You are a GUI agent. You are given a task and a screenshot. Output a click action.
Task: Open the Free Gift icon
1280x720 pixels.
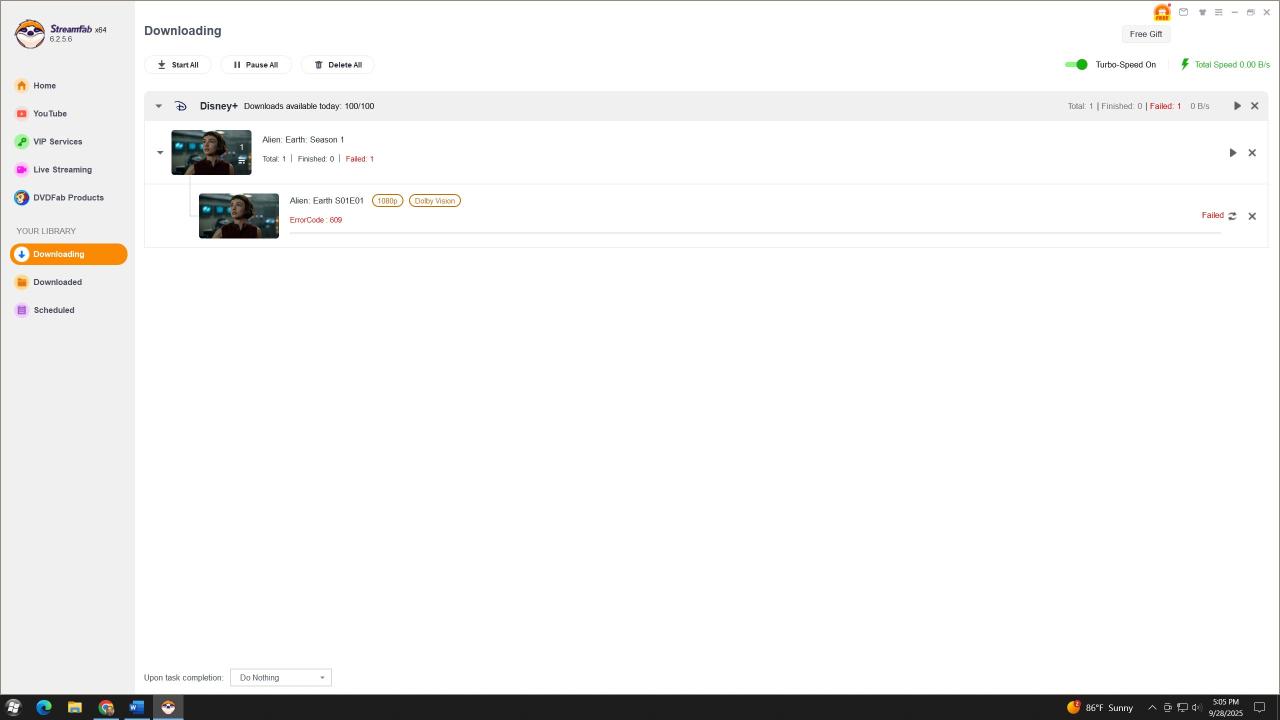coord(1162,12)
